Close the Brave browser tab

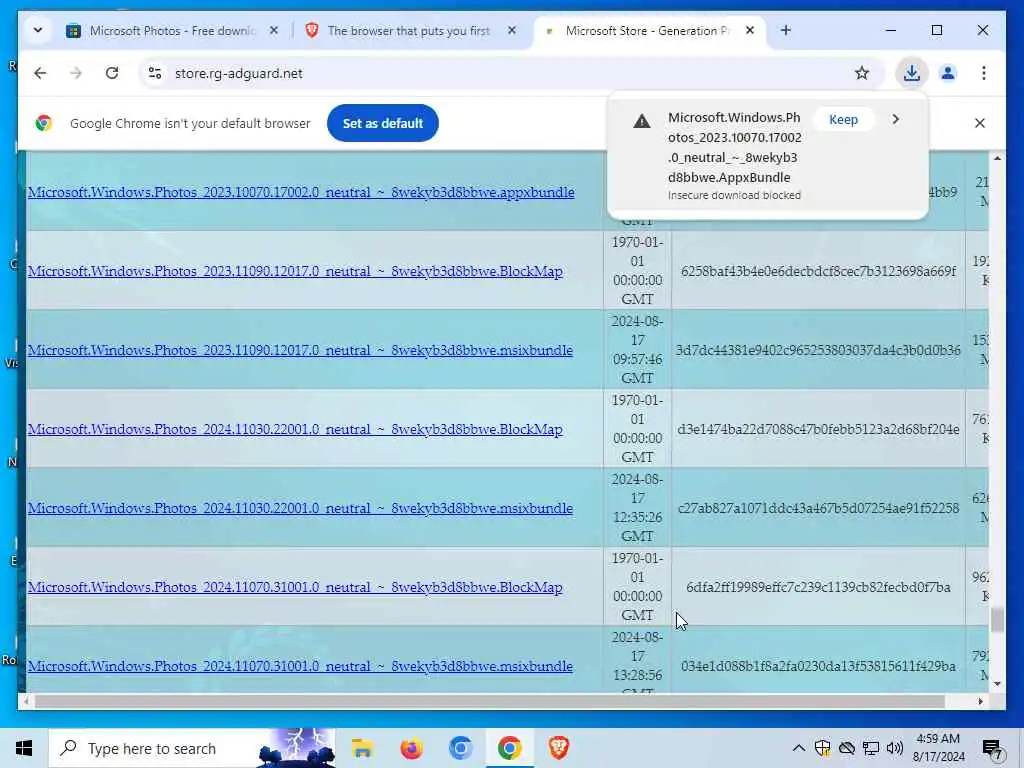512,30
